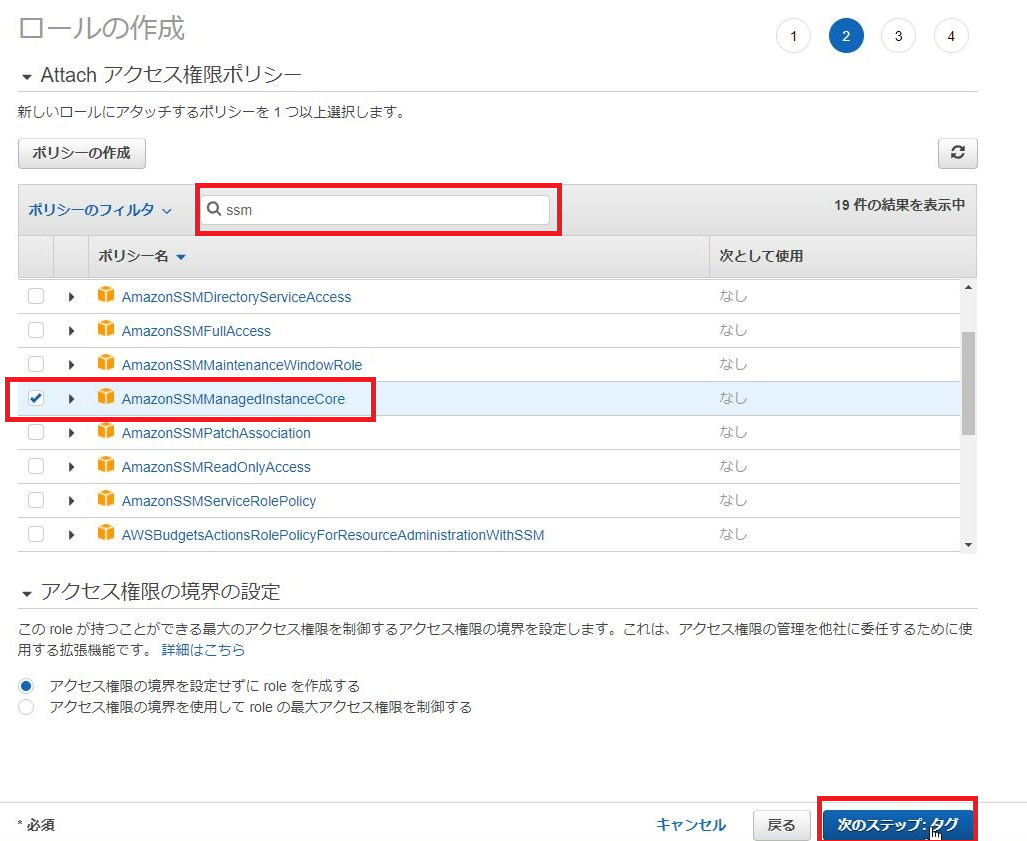Select 'アクセス権限の境界を使用して' radio option
The width and height of the screenshot is (1027, 841).
(x=26, y=707)
